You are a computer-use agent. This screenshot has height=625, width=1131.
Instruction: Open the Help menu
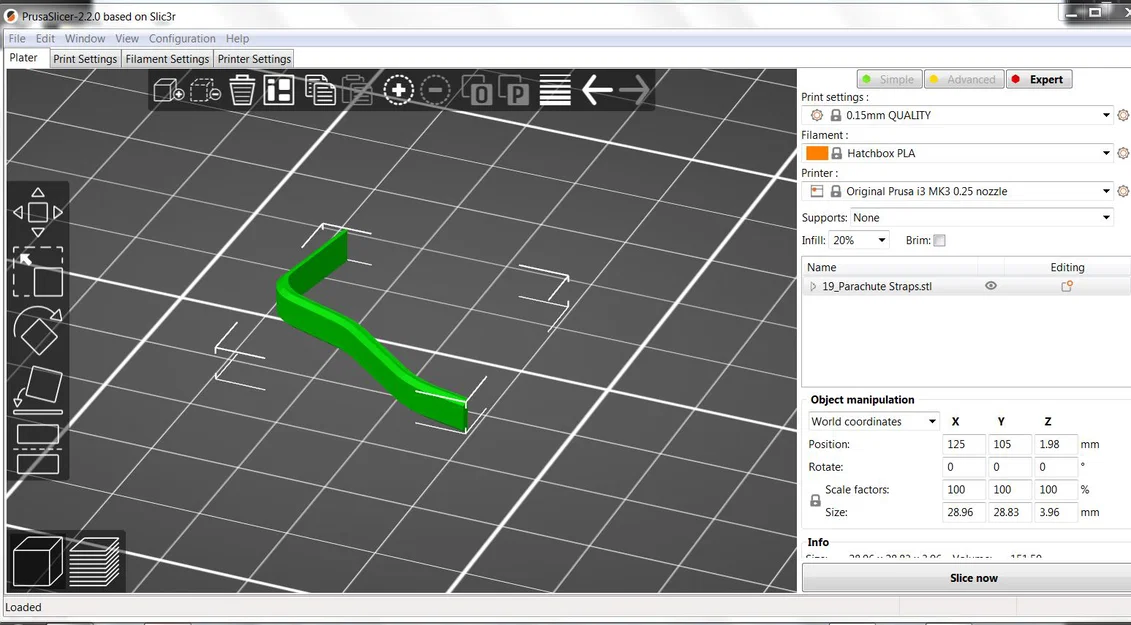pyautogui.click(x=237, y=38)
